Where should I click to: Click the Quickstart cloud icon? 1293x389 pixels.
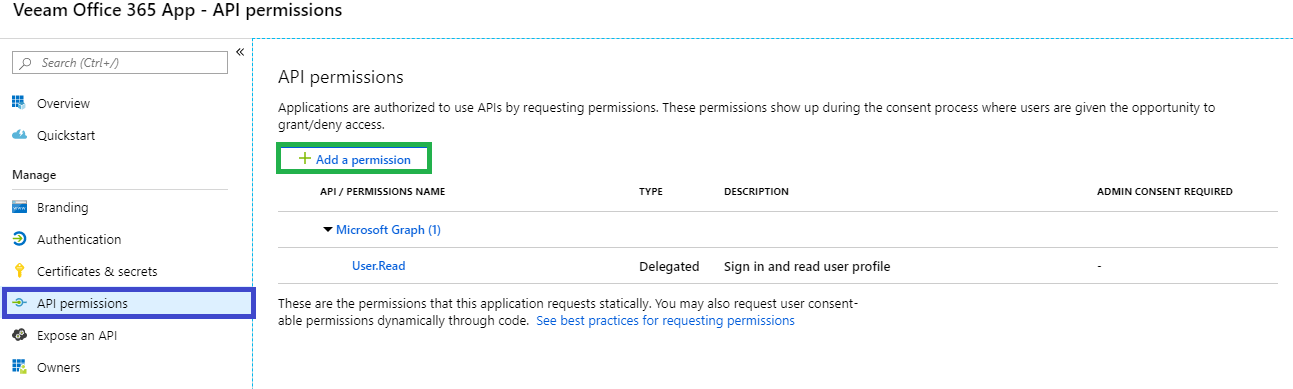[19, 135]
